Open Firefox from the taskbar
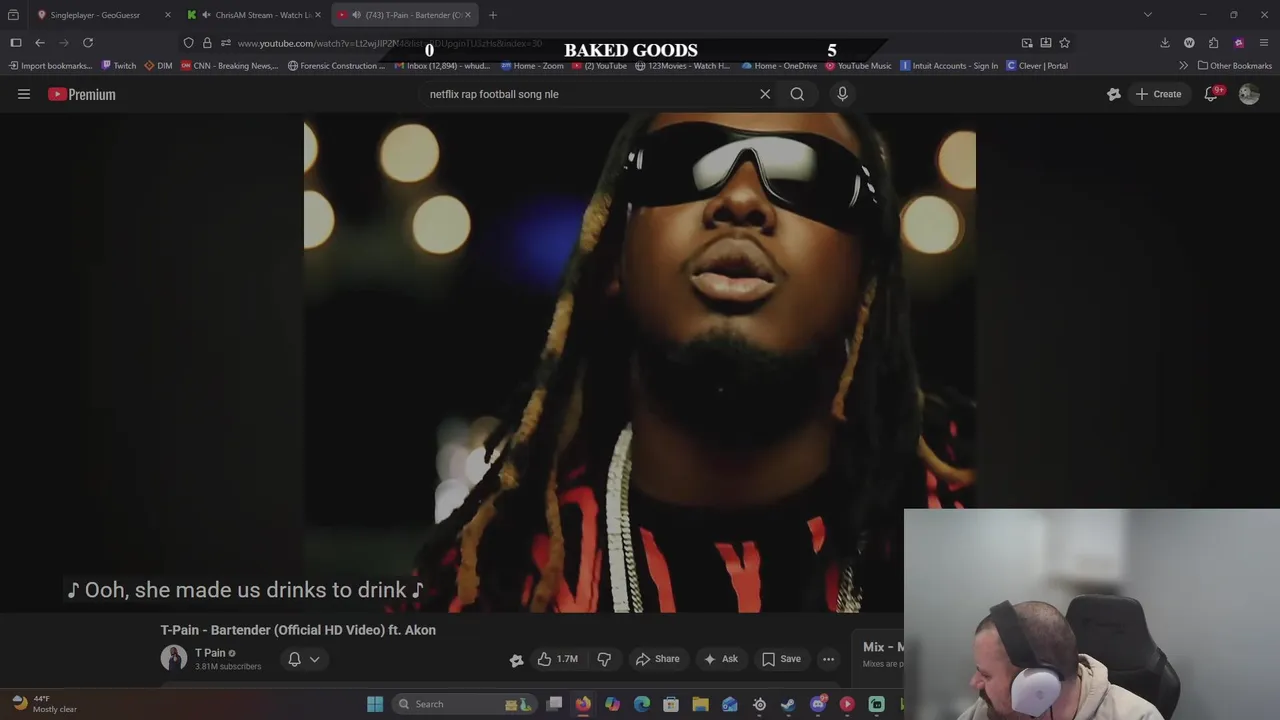The width and height of the screenshot is (1280, 720). click(x=583, y=704)
